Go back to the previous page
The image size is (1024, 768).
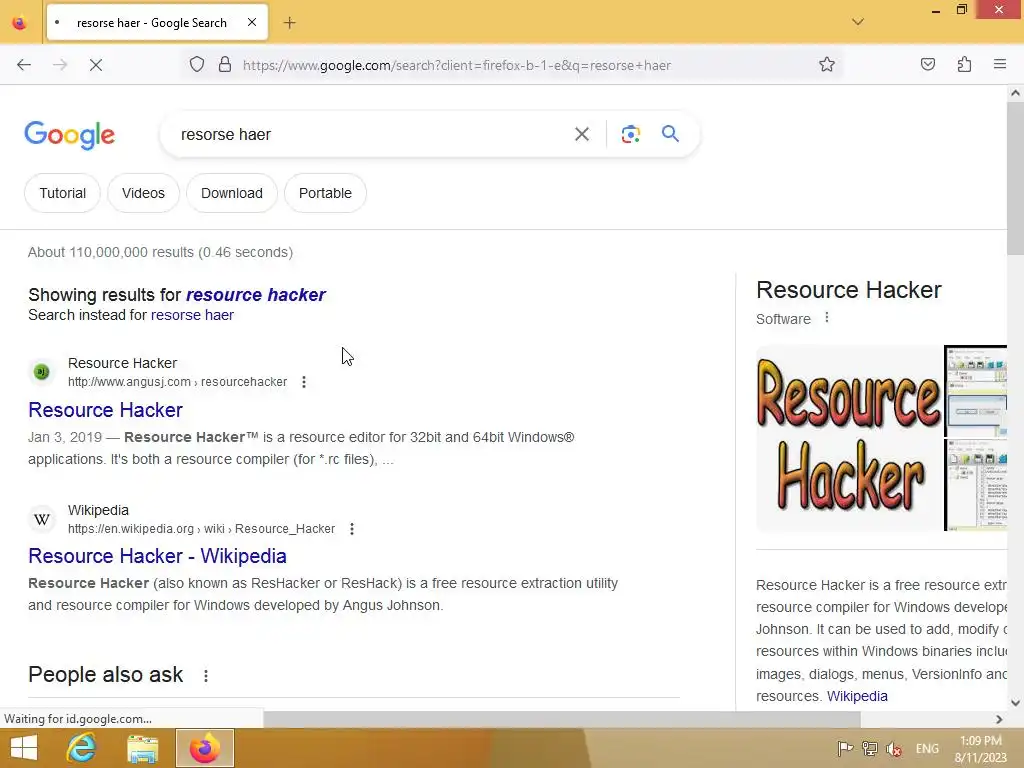click(24, 65)
